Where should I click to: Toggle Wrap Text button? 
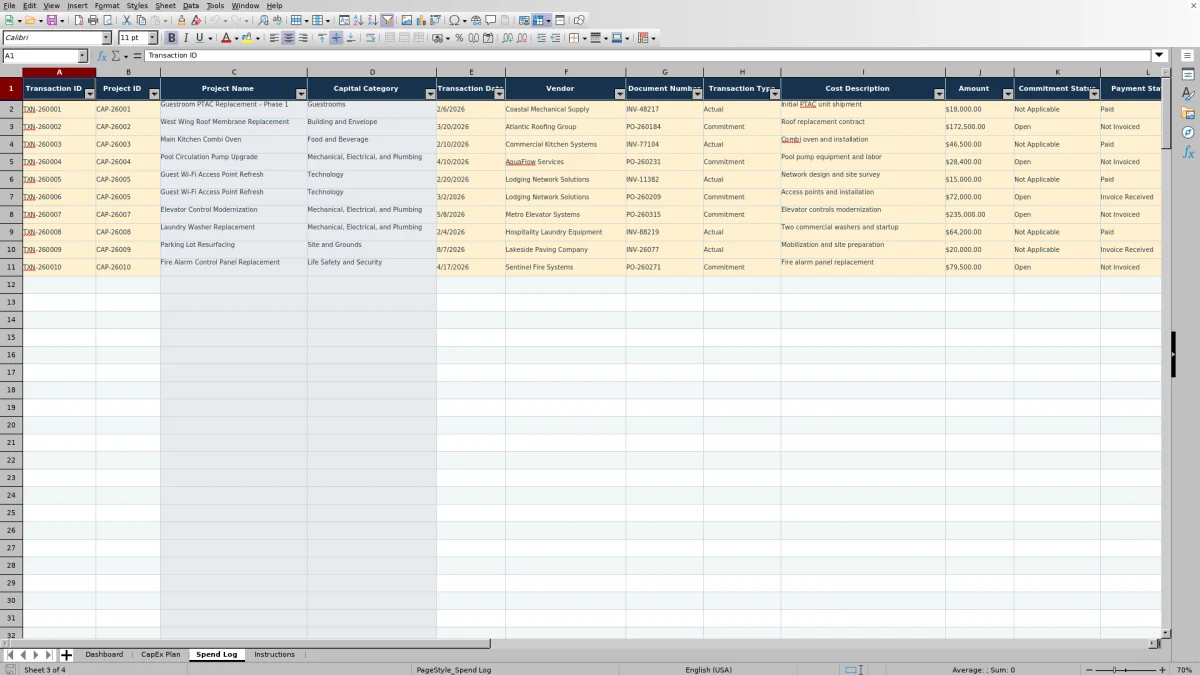[x=371, y=38]
